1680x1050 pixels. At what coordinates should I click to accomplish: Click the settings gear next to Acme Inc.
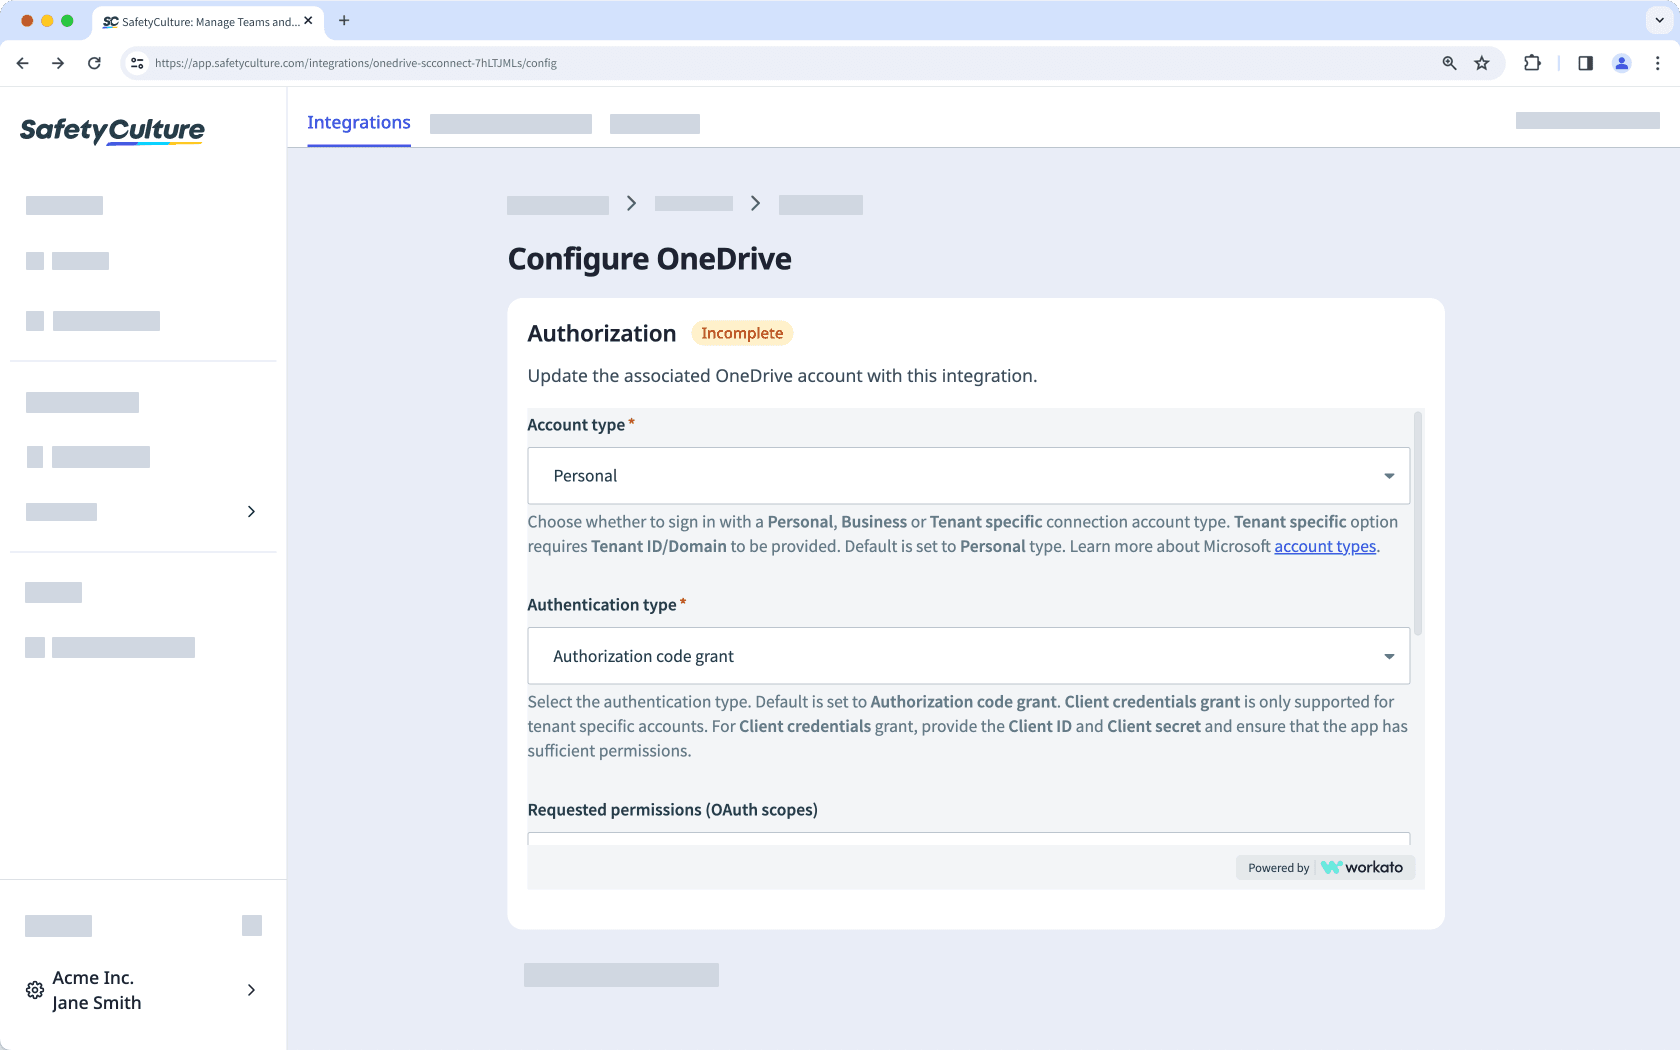(34, 990)
